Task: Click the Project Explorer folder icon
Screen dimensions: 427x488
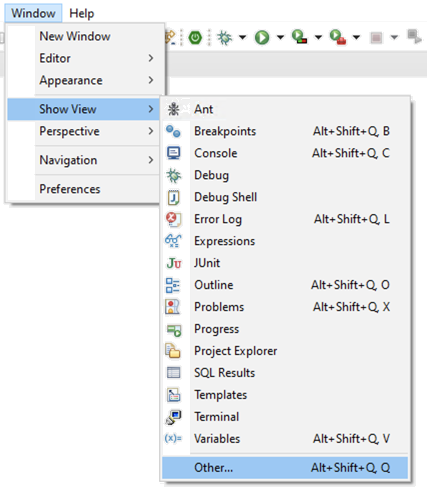Action: pyautogui.click(x=173, y=351)
